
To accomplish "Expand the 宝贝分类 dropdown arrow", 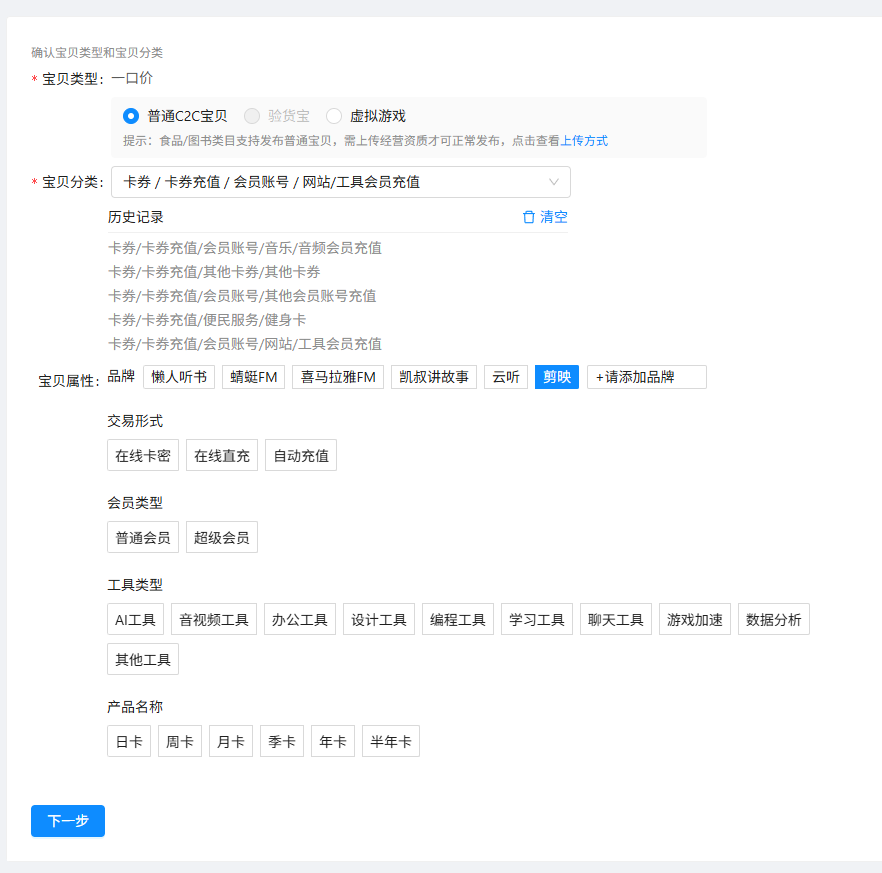I will pyautogui.click(x=554, y=182).
